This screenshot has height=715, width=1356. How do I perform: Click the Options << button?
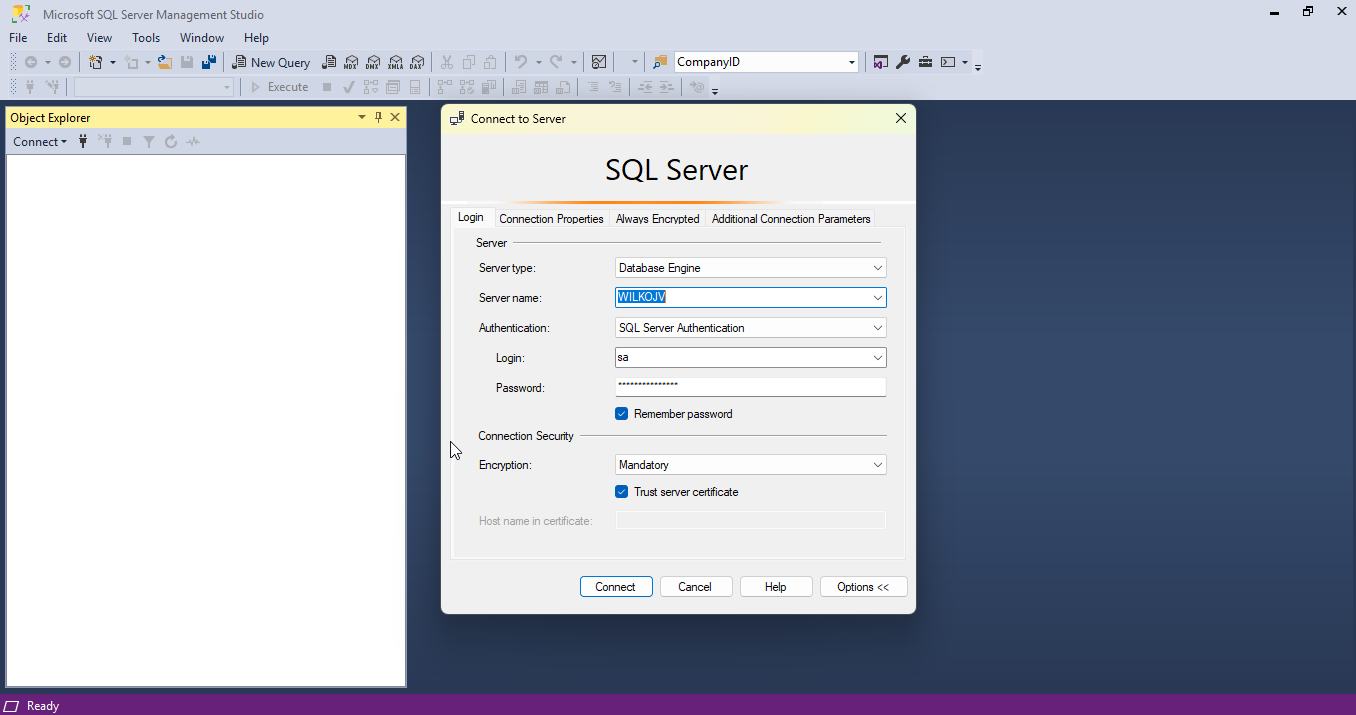click(x=863, y=587)
